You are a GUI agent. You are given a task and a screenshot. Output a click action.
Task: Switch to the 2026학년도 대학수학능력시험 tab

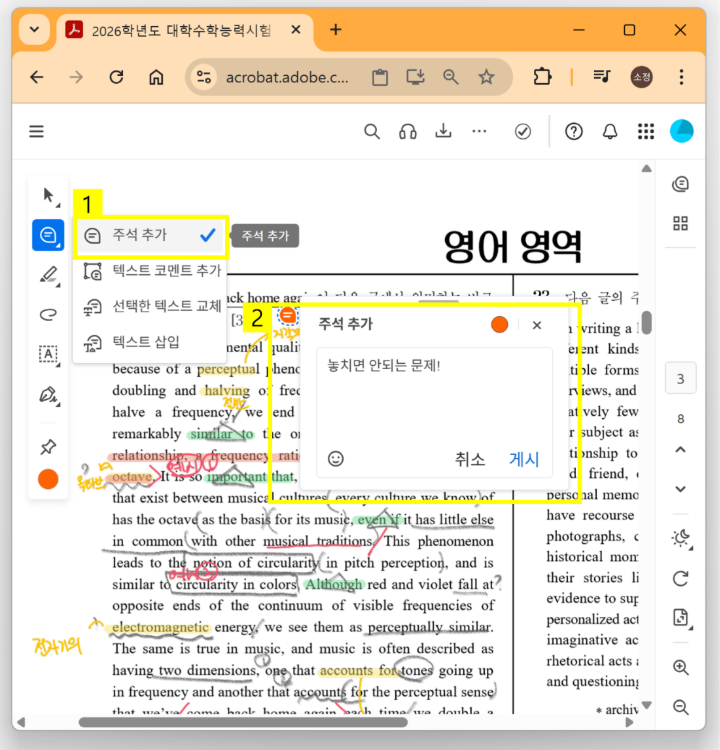tap(182, 31)
